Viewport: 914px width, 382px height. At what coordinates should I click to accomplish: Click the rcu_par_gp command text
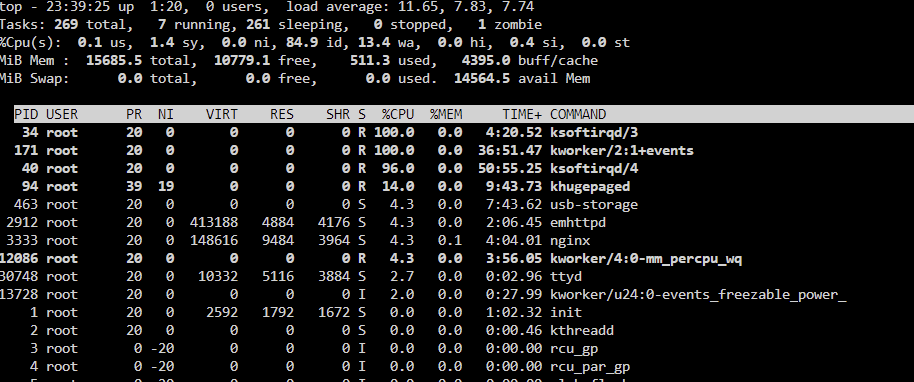590,367
